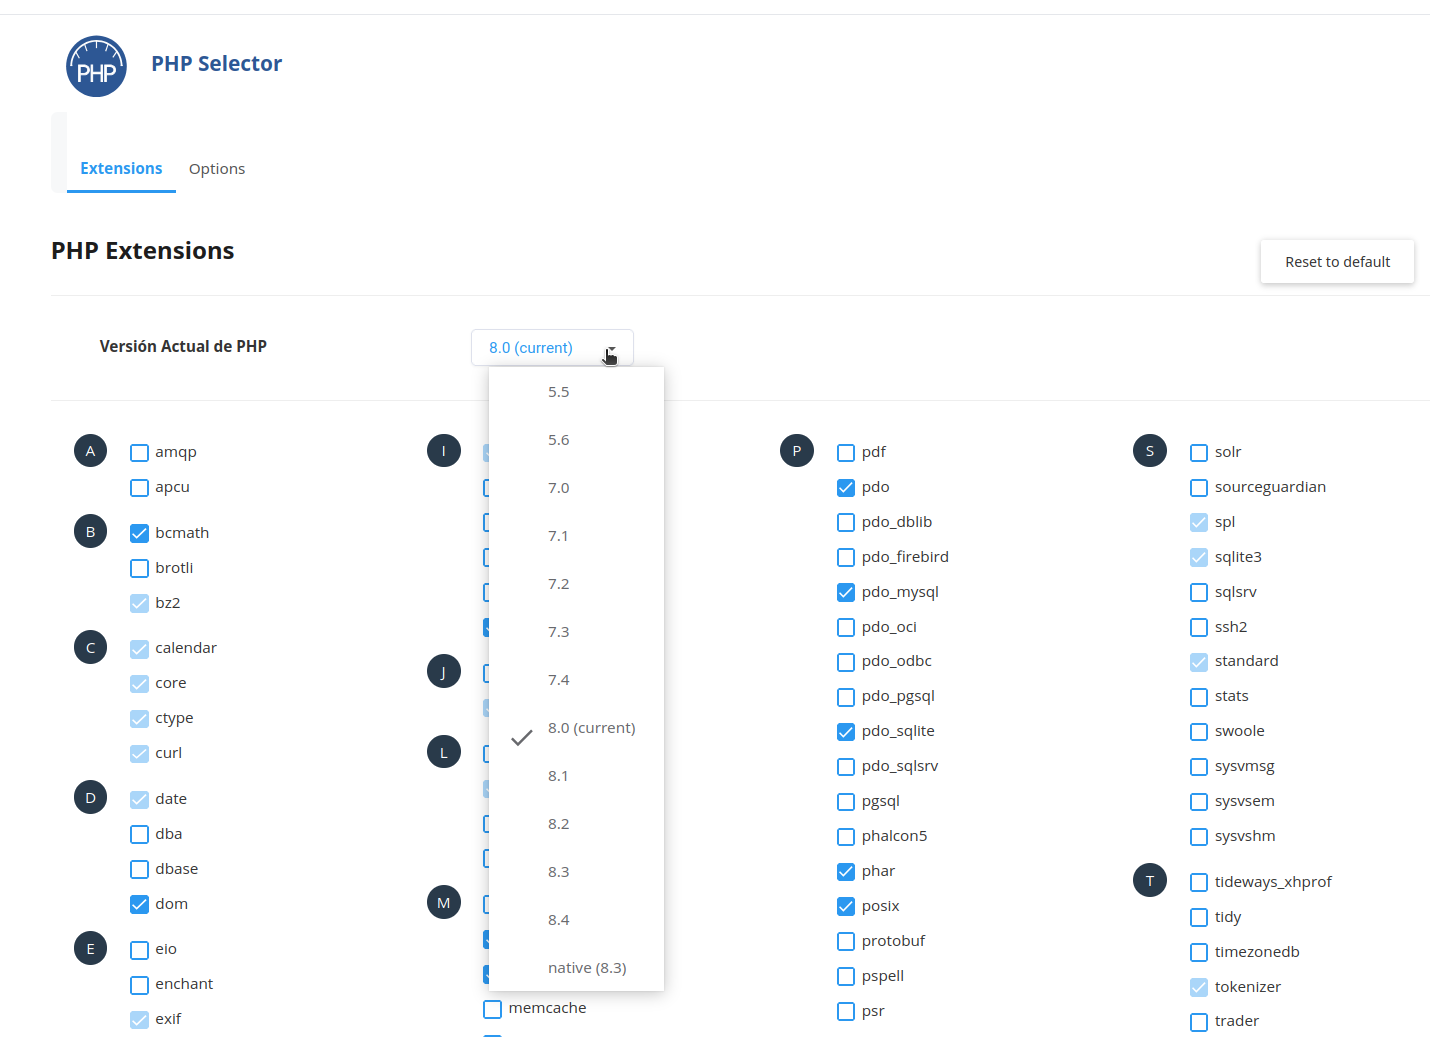Image resolution: width=1430 pixels, height=1037 pixels.
Task: Uncheck the pdo extension
Action: [846, 488]
